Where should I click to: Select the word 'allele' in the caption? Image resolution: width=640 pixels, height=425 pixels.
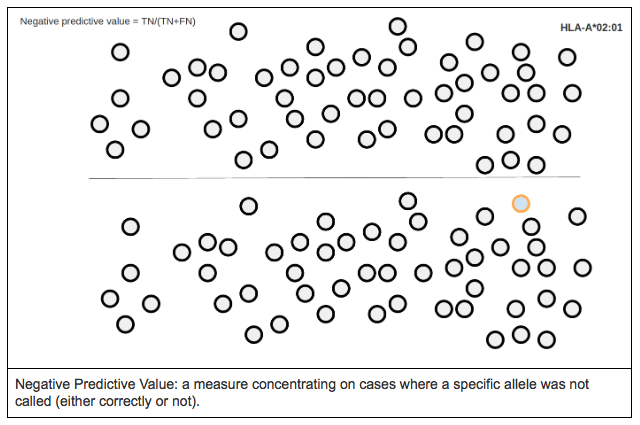coord(520,384)
